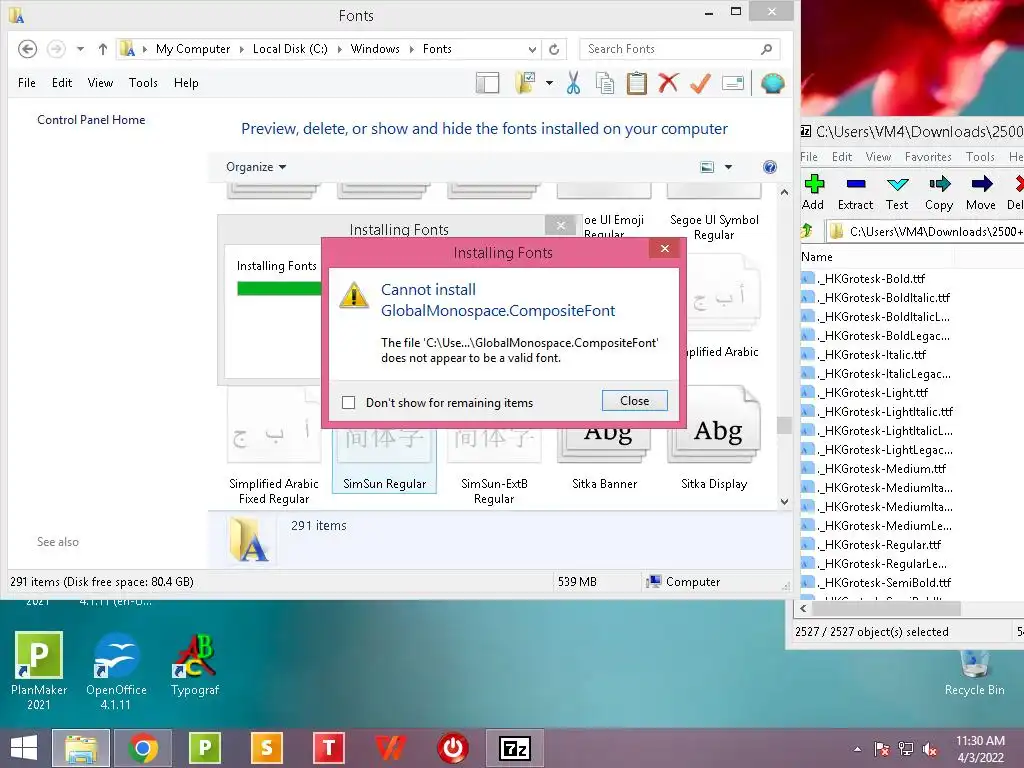Screen dimensions: 1024x768
Task: Open the blue Help question icon
Action: tap(770, 167)
